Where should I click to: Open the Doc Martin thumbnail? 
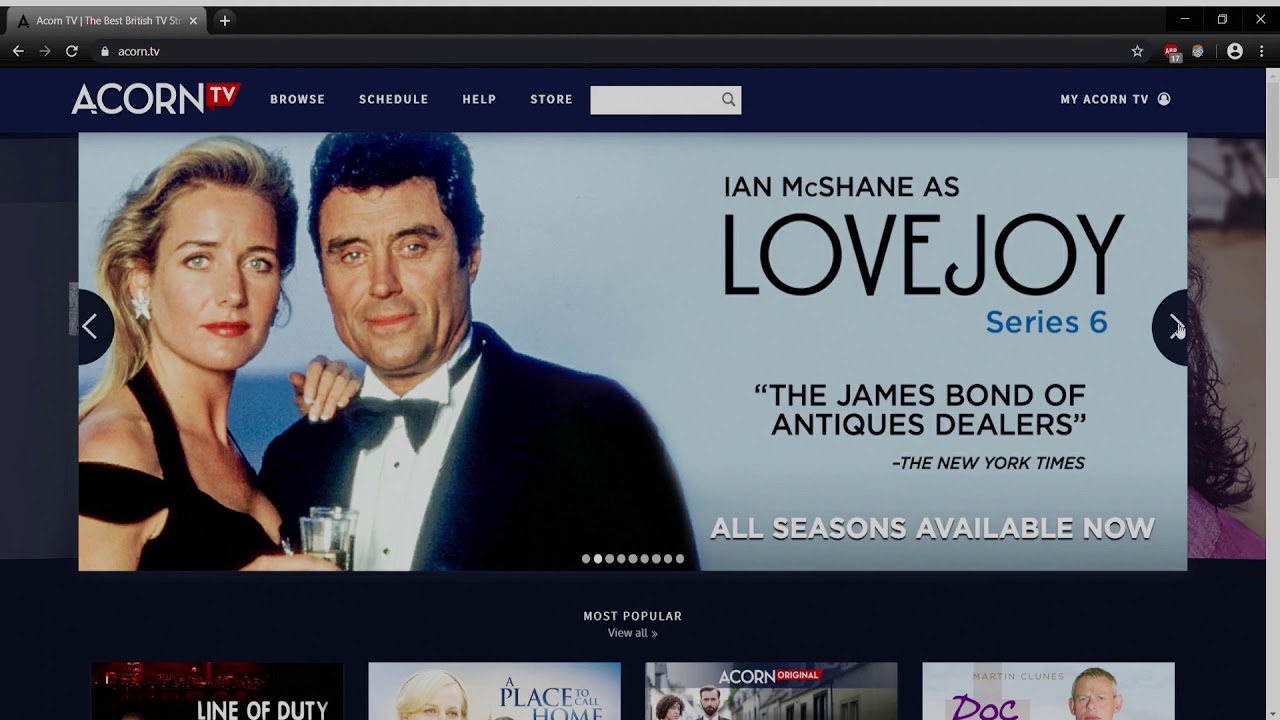point(1048,691)
